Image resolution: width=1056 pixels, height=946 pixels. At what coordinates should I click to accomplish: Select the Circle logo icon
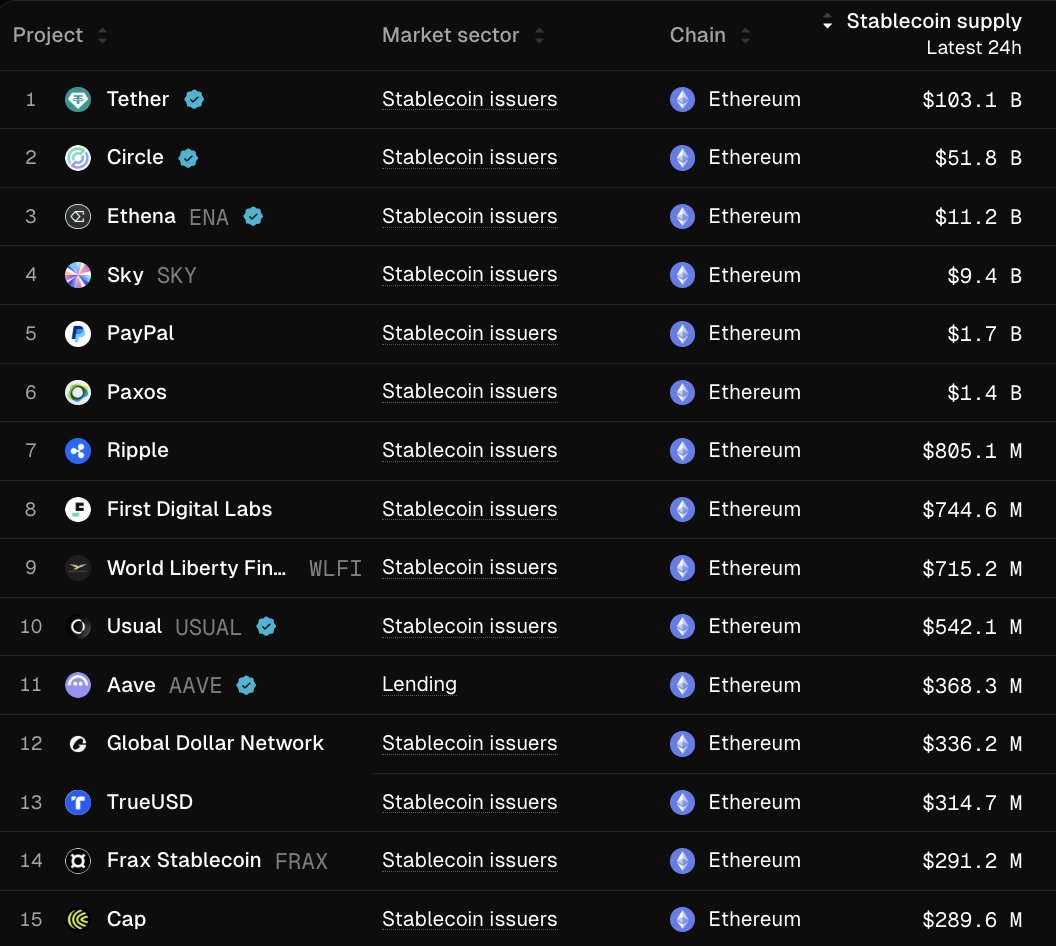[x=78, y=157]
